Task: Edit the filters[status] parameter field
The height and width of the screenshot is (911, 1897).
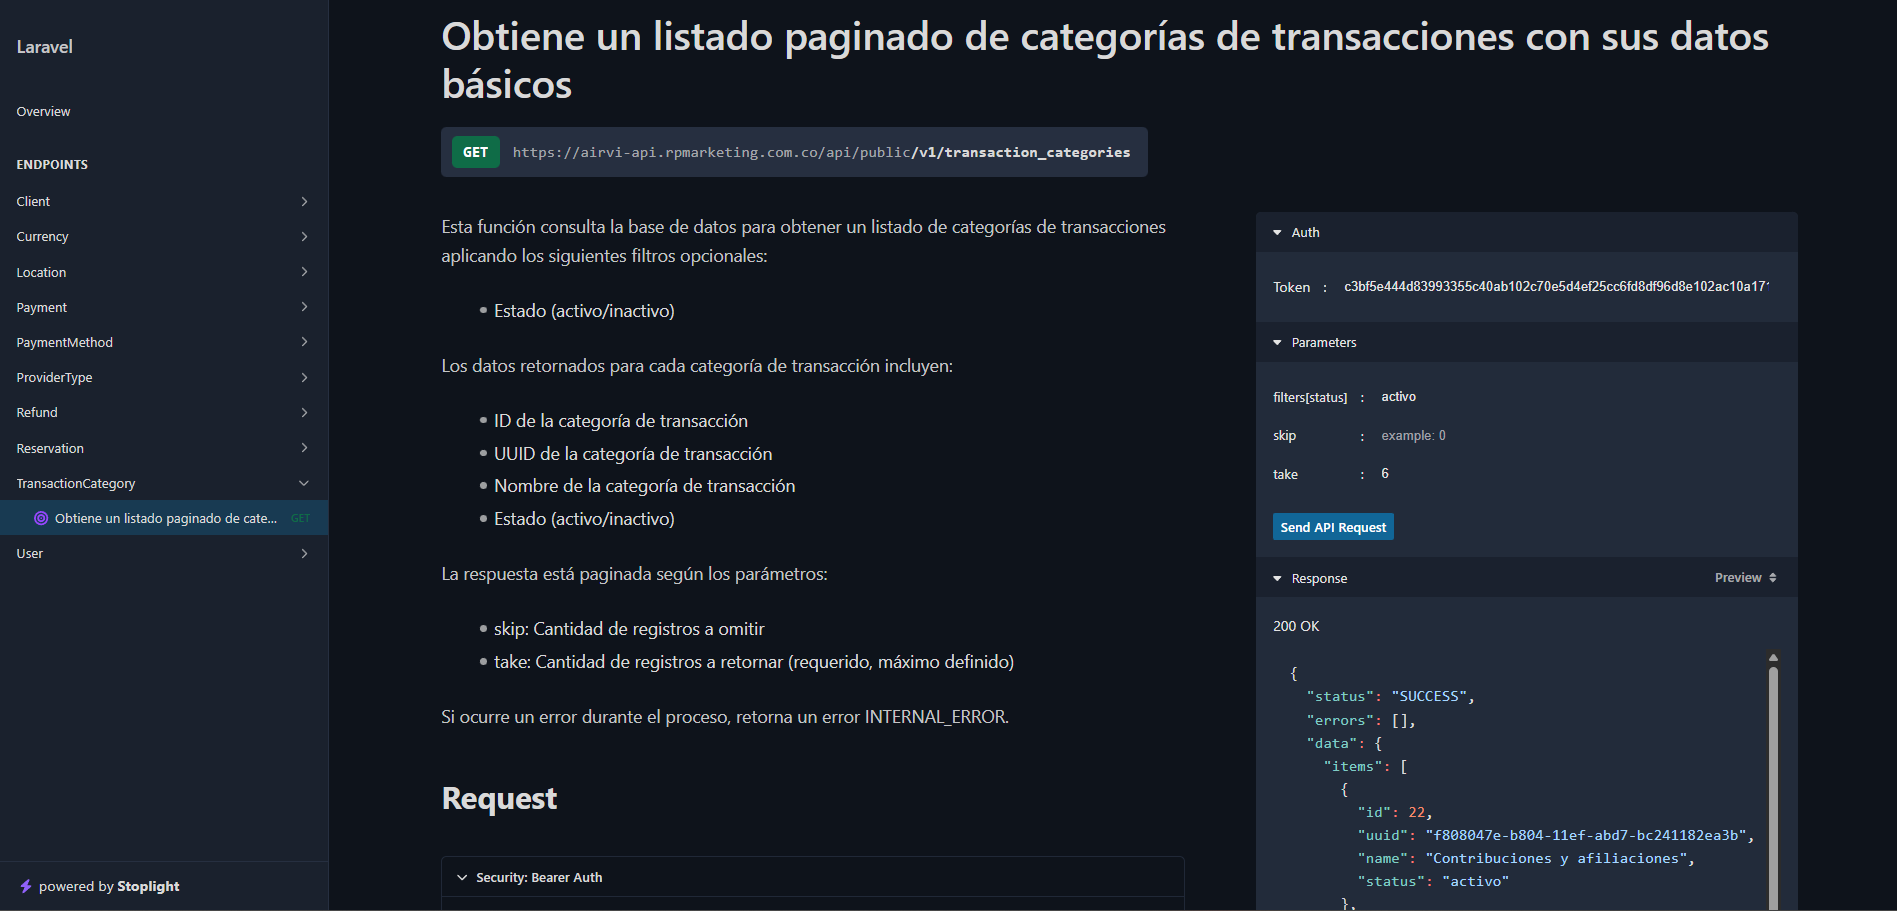Action: pos(1570,397)
